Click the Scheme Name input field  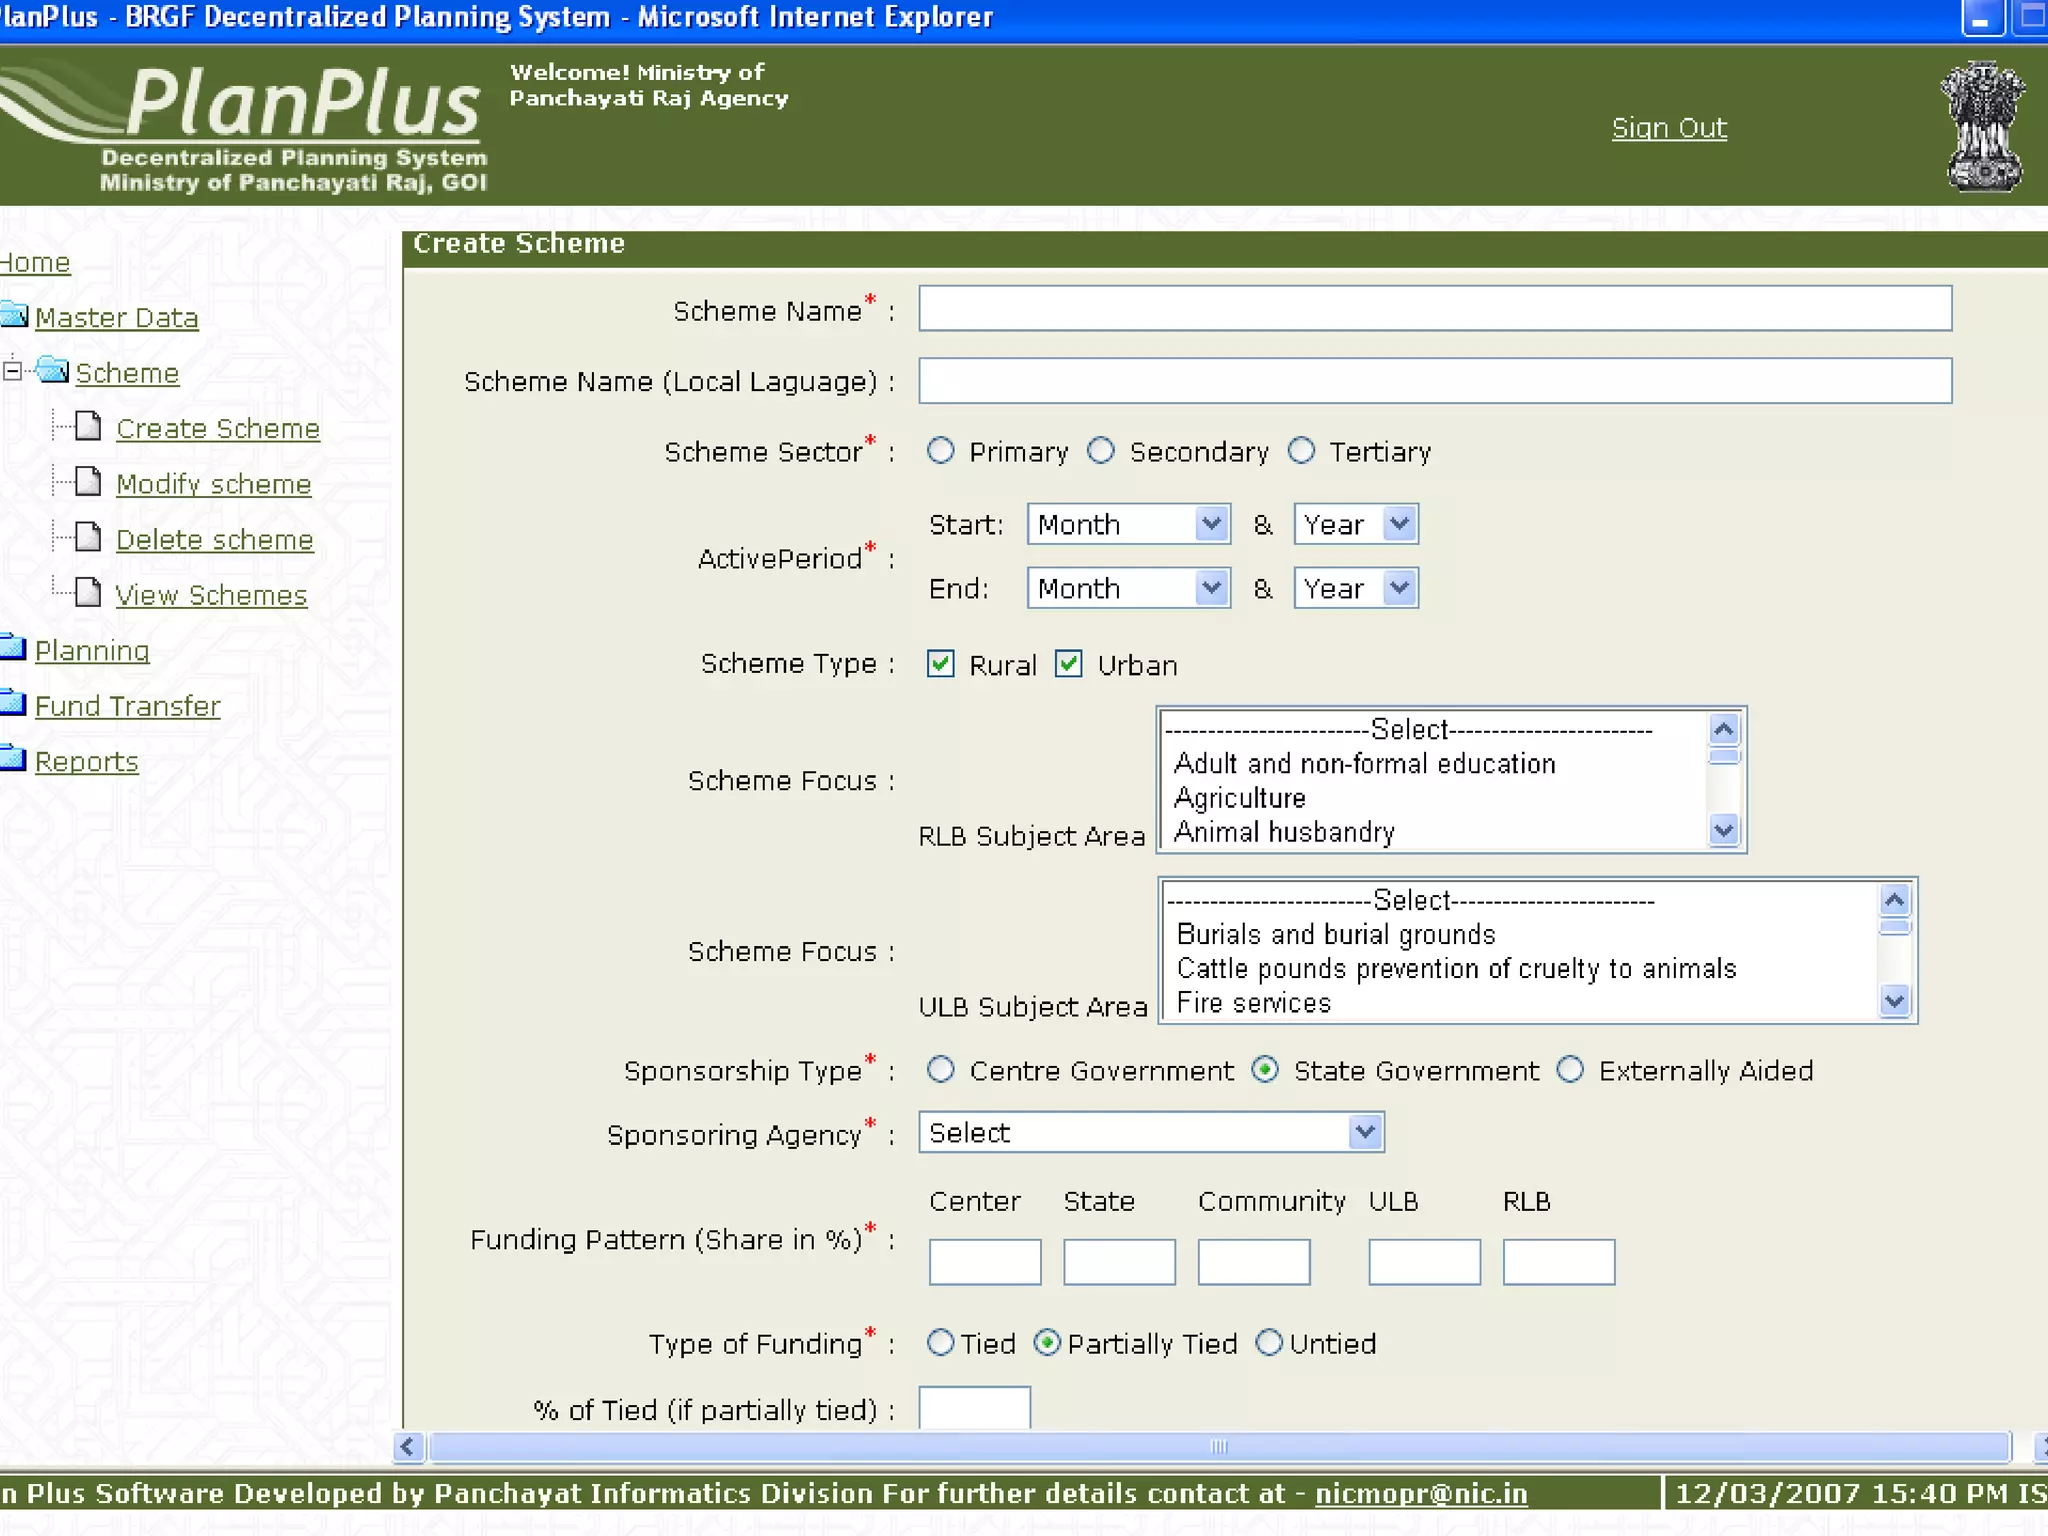point(1434,308)
